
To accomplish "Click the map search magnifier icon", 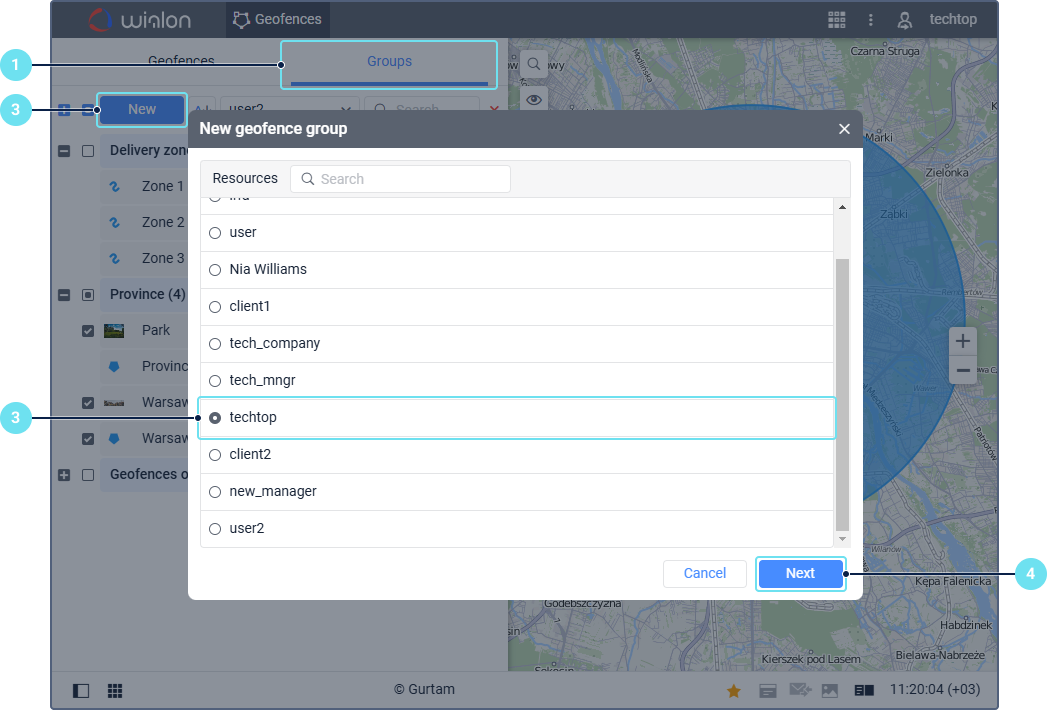I will pyautogui.click(x=534, y=64).
